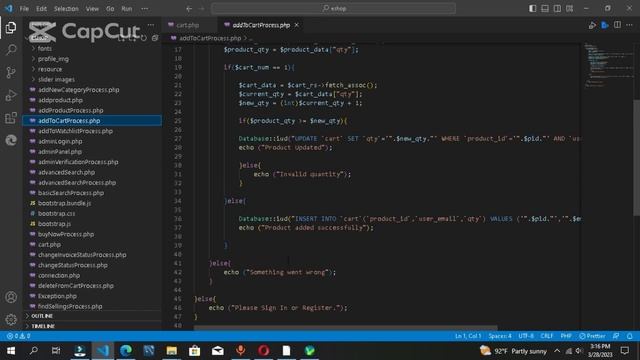Change line ending via CRLF
This screenshot has height=360, width=640.
547,336
